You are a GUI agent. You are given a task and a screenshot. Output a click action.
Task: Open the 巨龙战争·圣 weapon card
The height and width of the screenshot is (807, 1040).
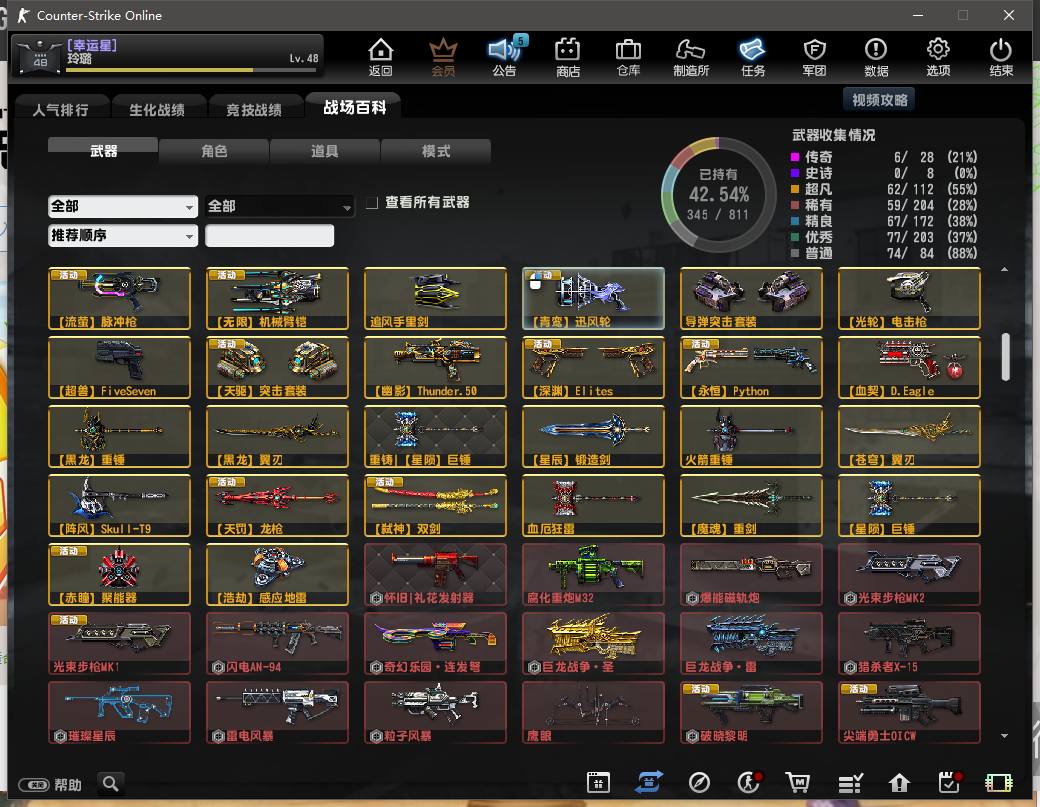coord(593,643)
